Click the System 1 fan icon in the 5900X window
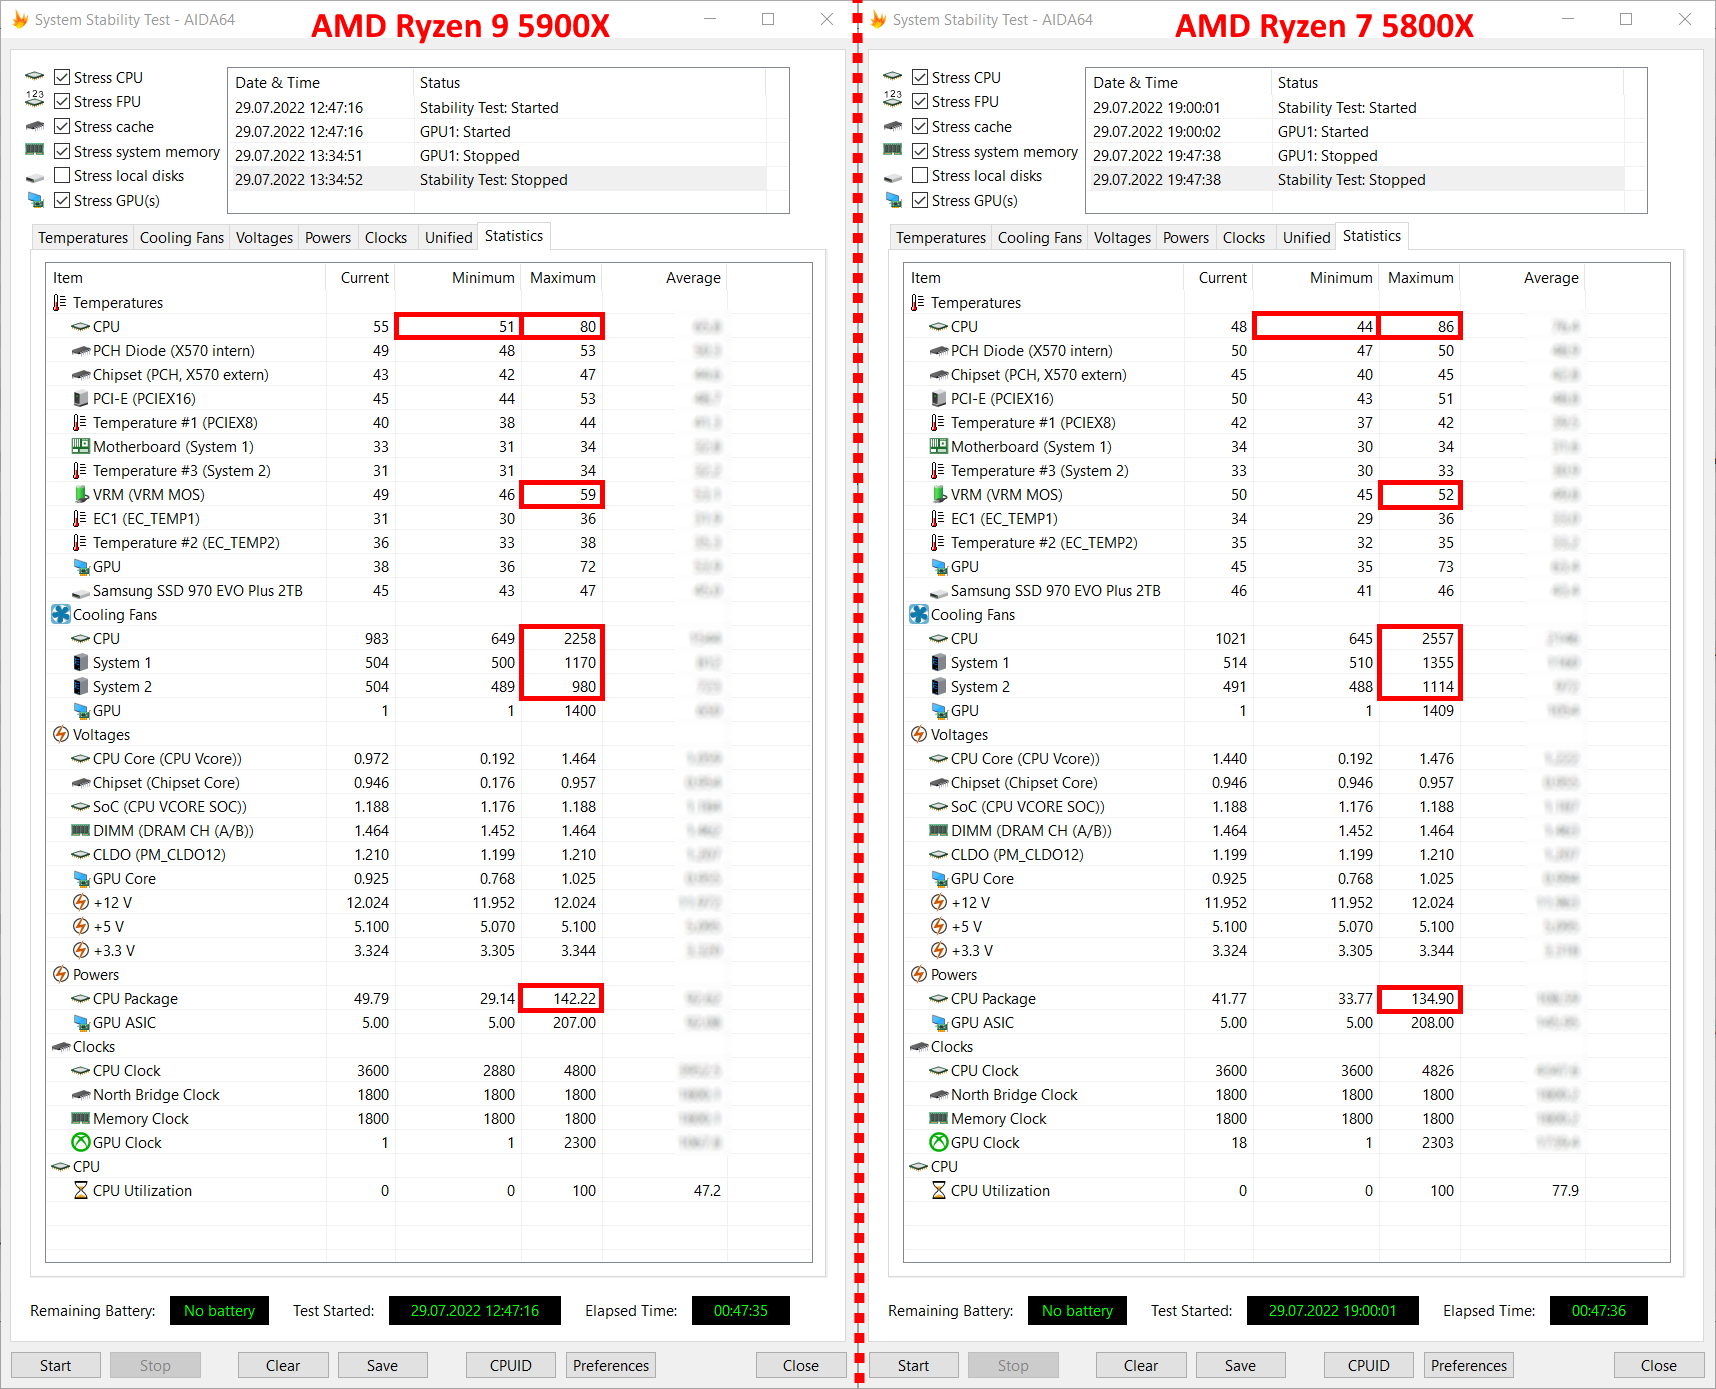The width and height of the screenshot is (1716, 1389). tap(81, 662)
